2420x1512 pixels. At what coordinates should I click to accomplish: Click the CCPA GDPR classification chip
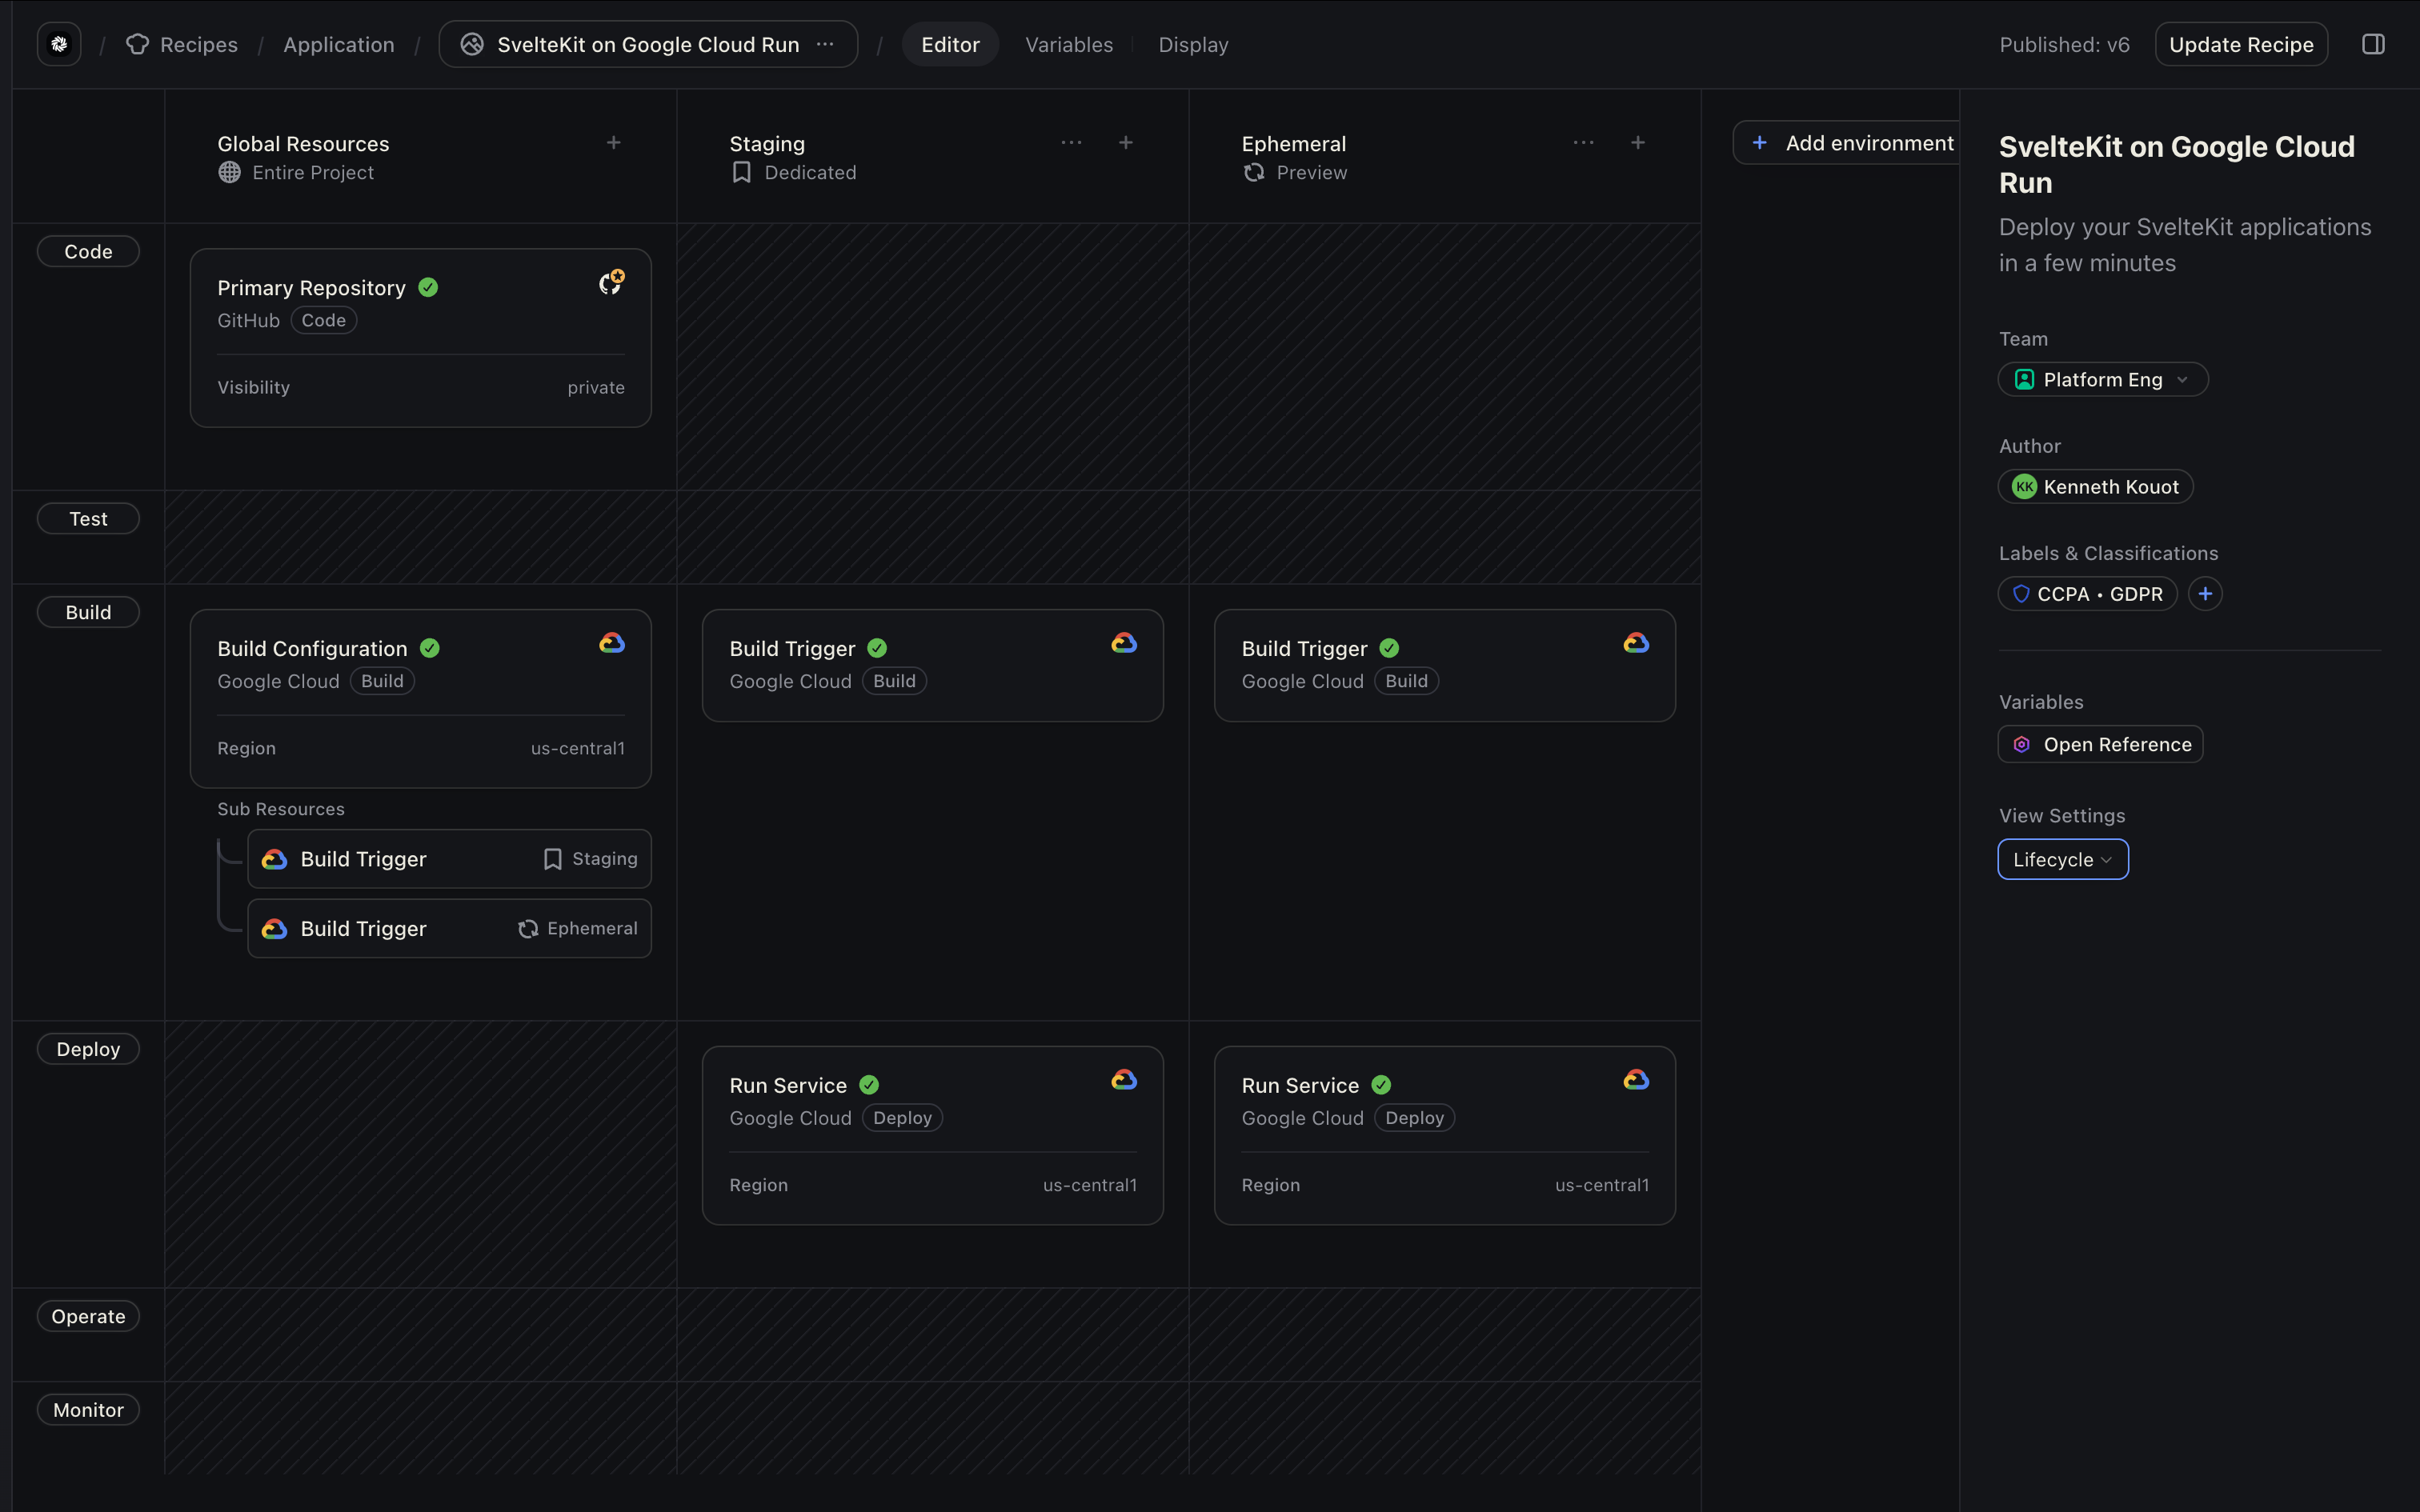pos(2088,594)
